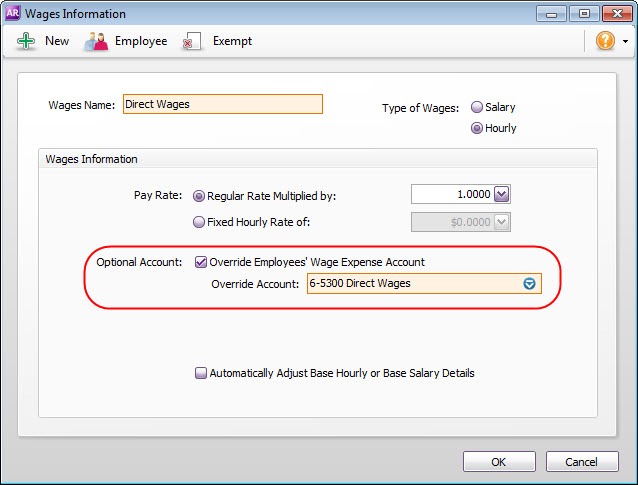Image resolution: width=638 pixels, height=485 pixels.
Task: Choose Regular Rate Multiplied by option
Action: coord(198,196)
